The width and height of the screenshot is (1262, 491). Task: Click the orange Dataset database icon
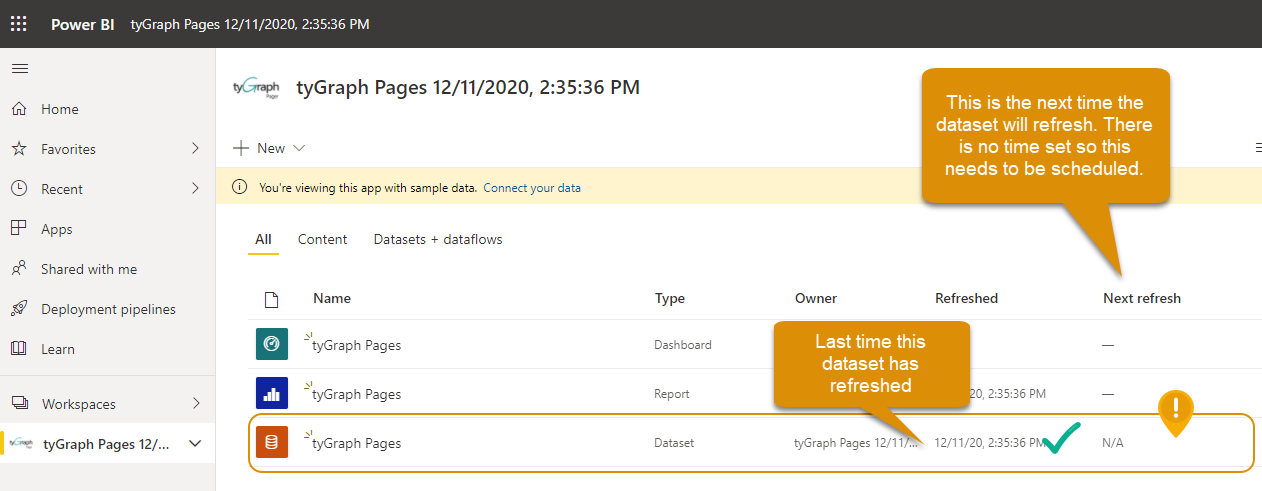pos(272,442)
